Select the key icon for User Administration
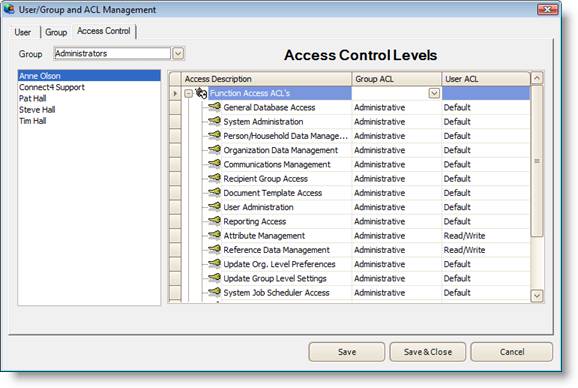The width and height of the screenshot is (578, 388). tap(214, 207)
